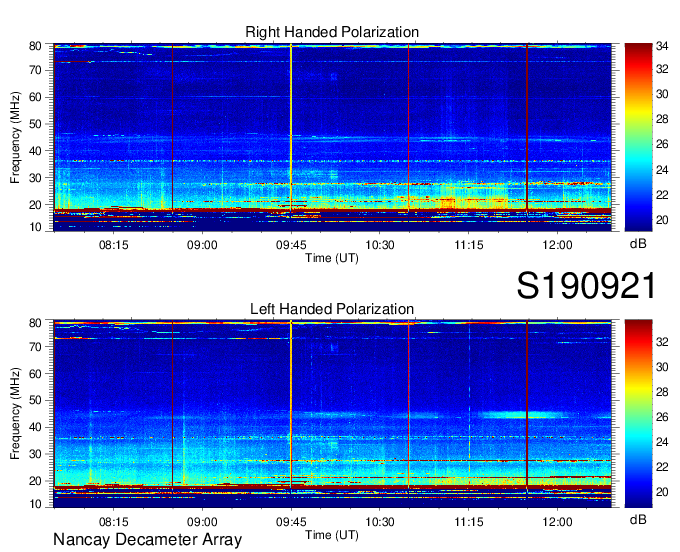Click the 10 MHz label on upper plot

[35, 227]
